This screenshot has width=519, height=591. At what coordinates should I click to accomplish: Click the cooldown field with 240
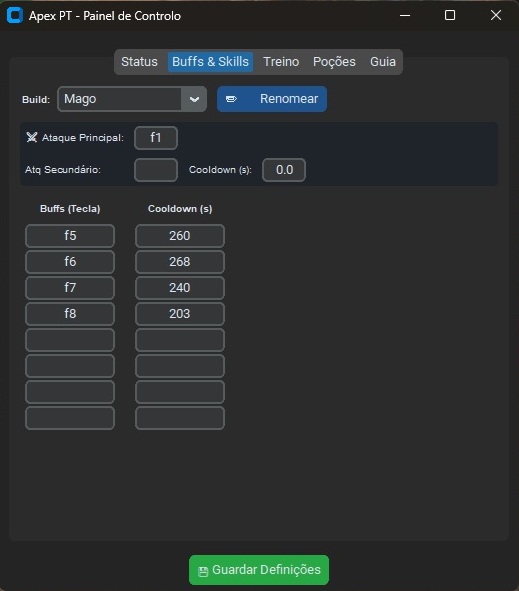click(180, 288)
